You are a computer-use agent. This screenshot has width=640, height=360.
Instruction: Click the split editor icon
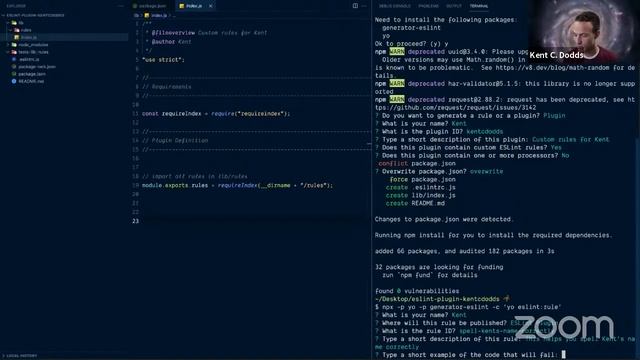point(355,6)
